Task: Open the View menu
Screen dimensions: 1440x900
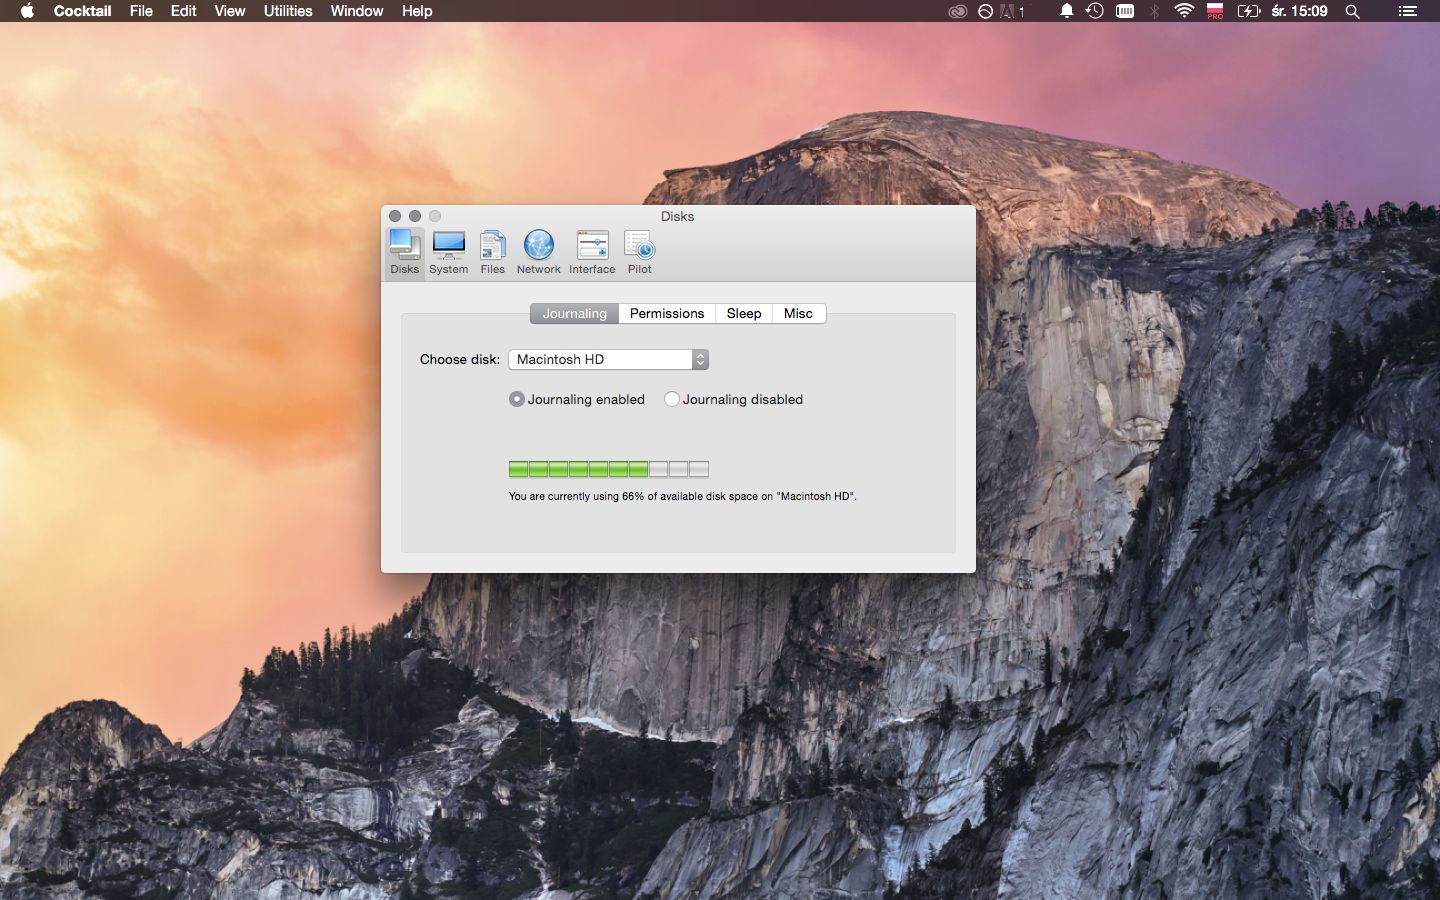Action: click(x=229, y=11)
